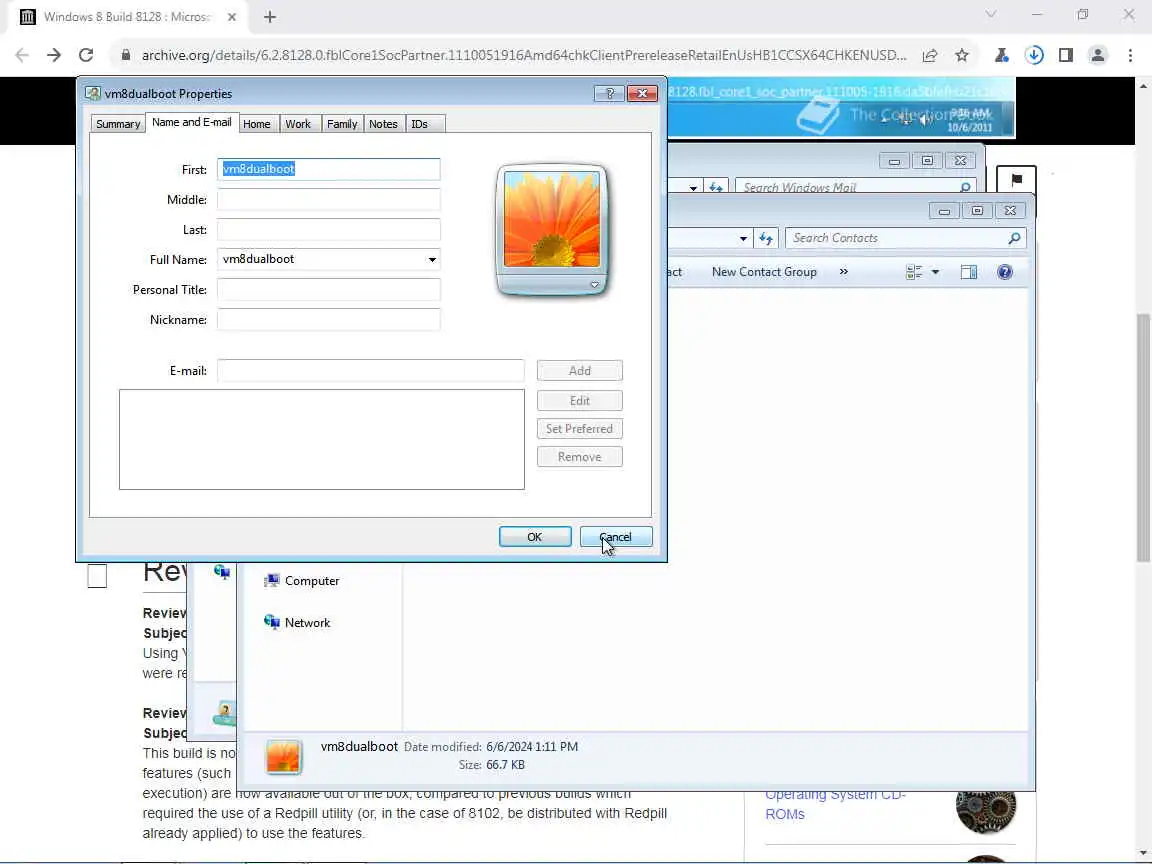Click New Contact Group in Contacts
This screenshot has width=1152, height=864.
764,272
